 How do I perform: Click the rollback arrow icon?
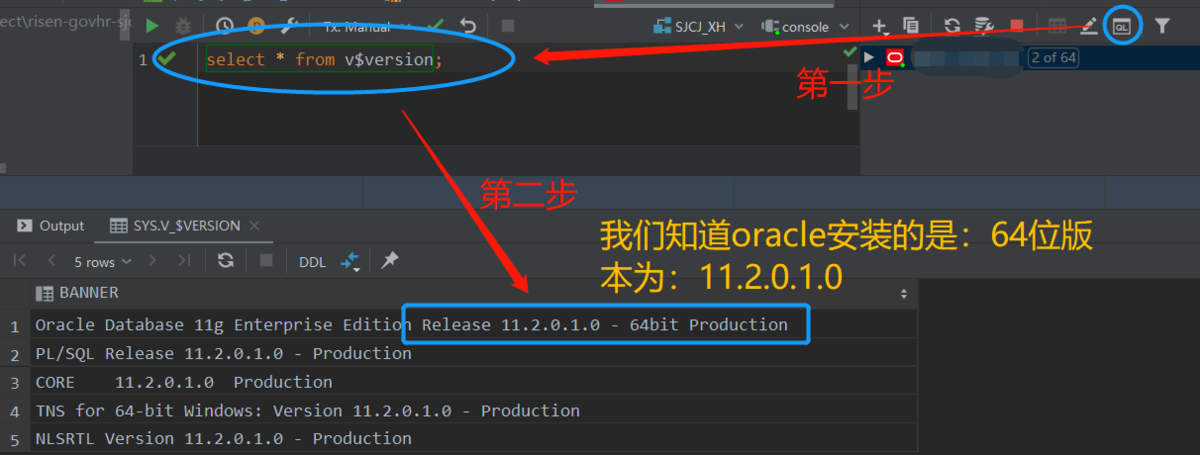coord(467,27)
